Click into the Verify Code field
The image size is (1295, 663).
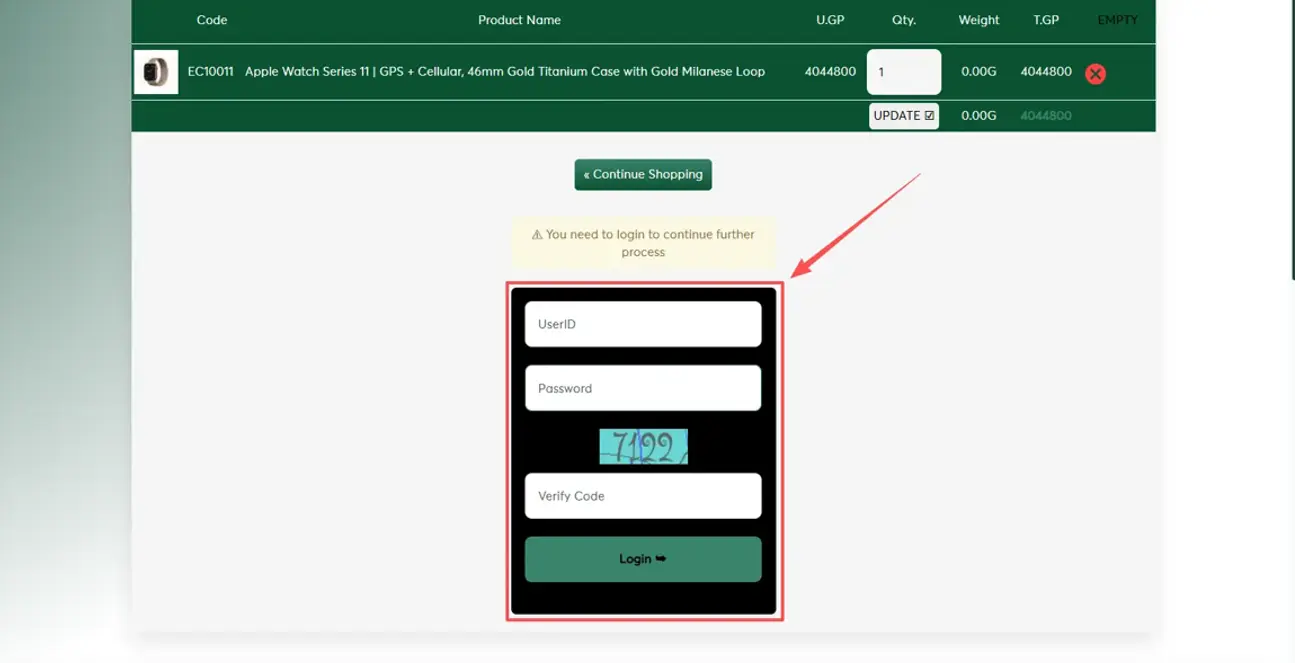(643, 496)
